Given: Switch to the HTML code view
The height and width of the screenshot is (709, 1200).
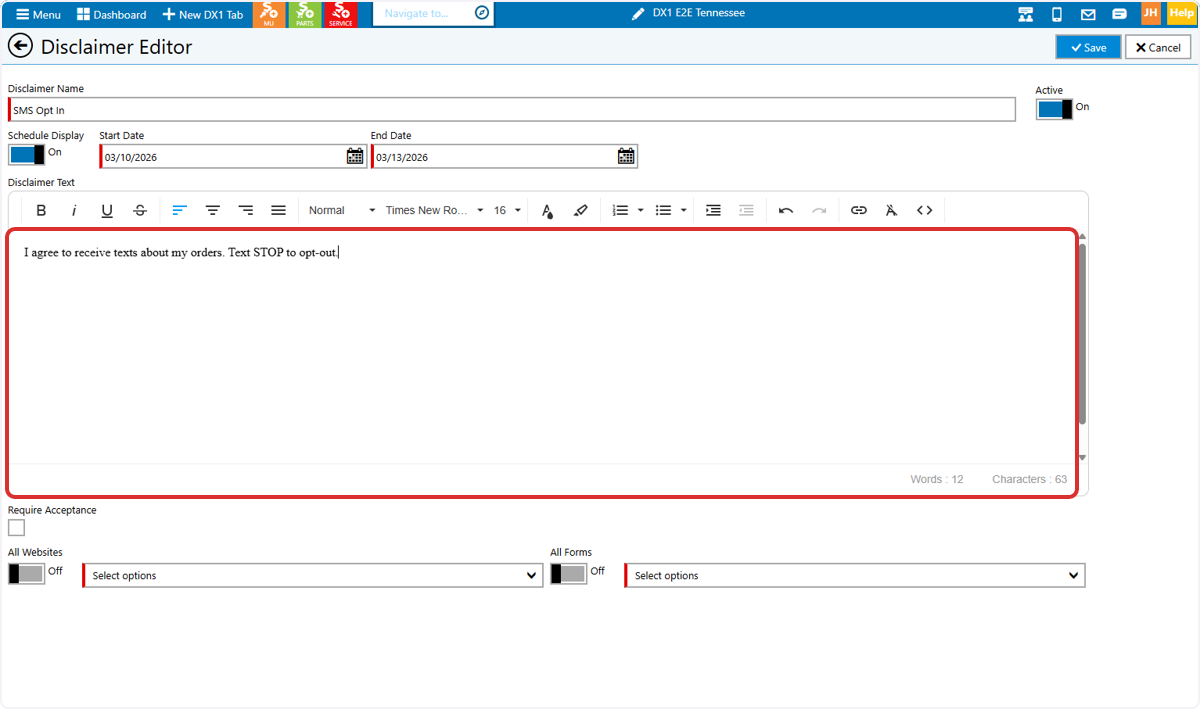Looking at the screenshot, I should point(925,210).
